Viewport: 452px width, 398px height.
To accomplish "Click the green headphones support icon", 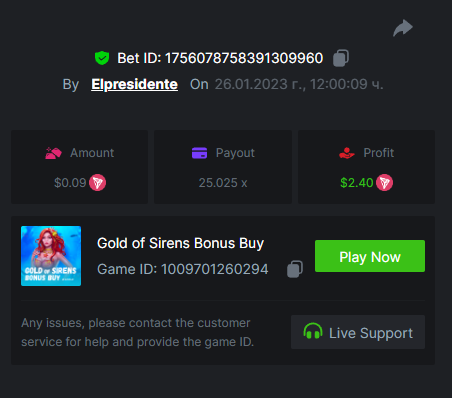I will (x=313, y=331).
